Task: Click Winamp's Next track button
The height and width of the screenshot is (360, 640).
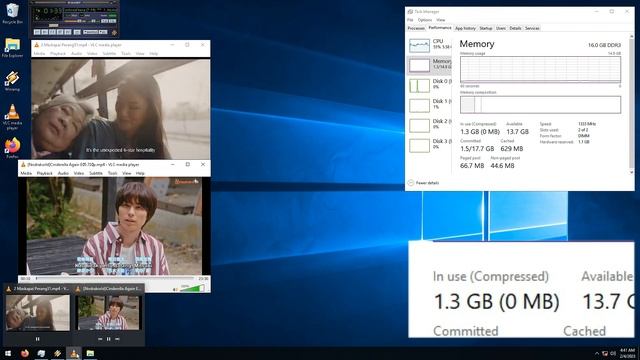Action: [x=68, y=32]
